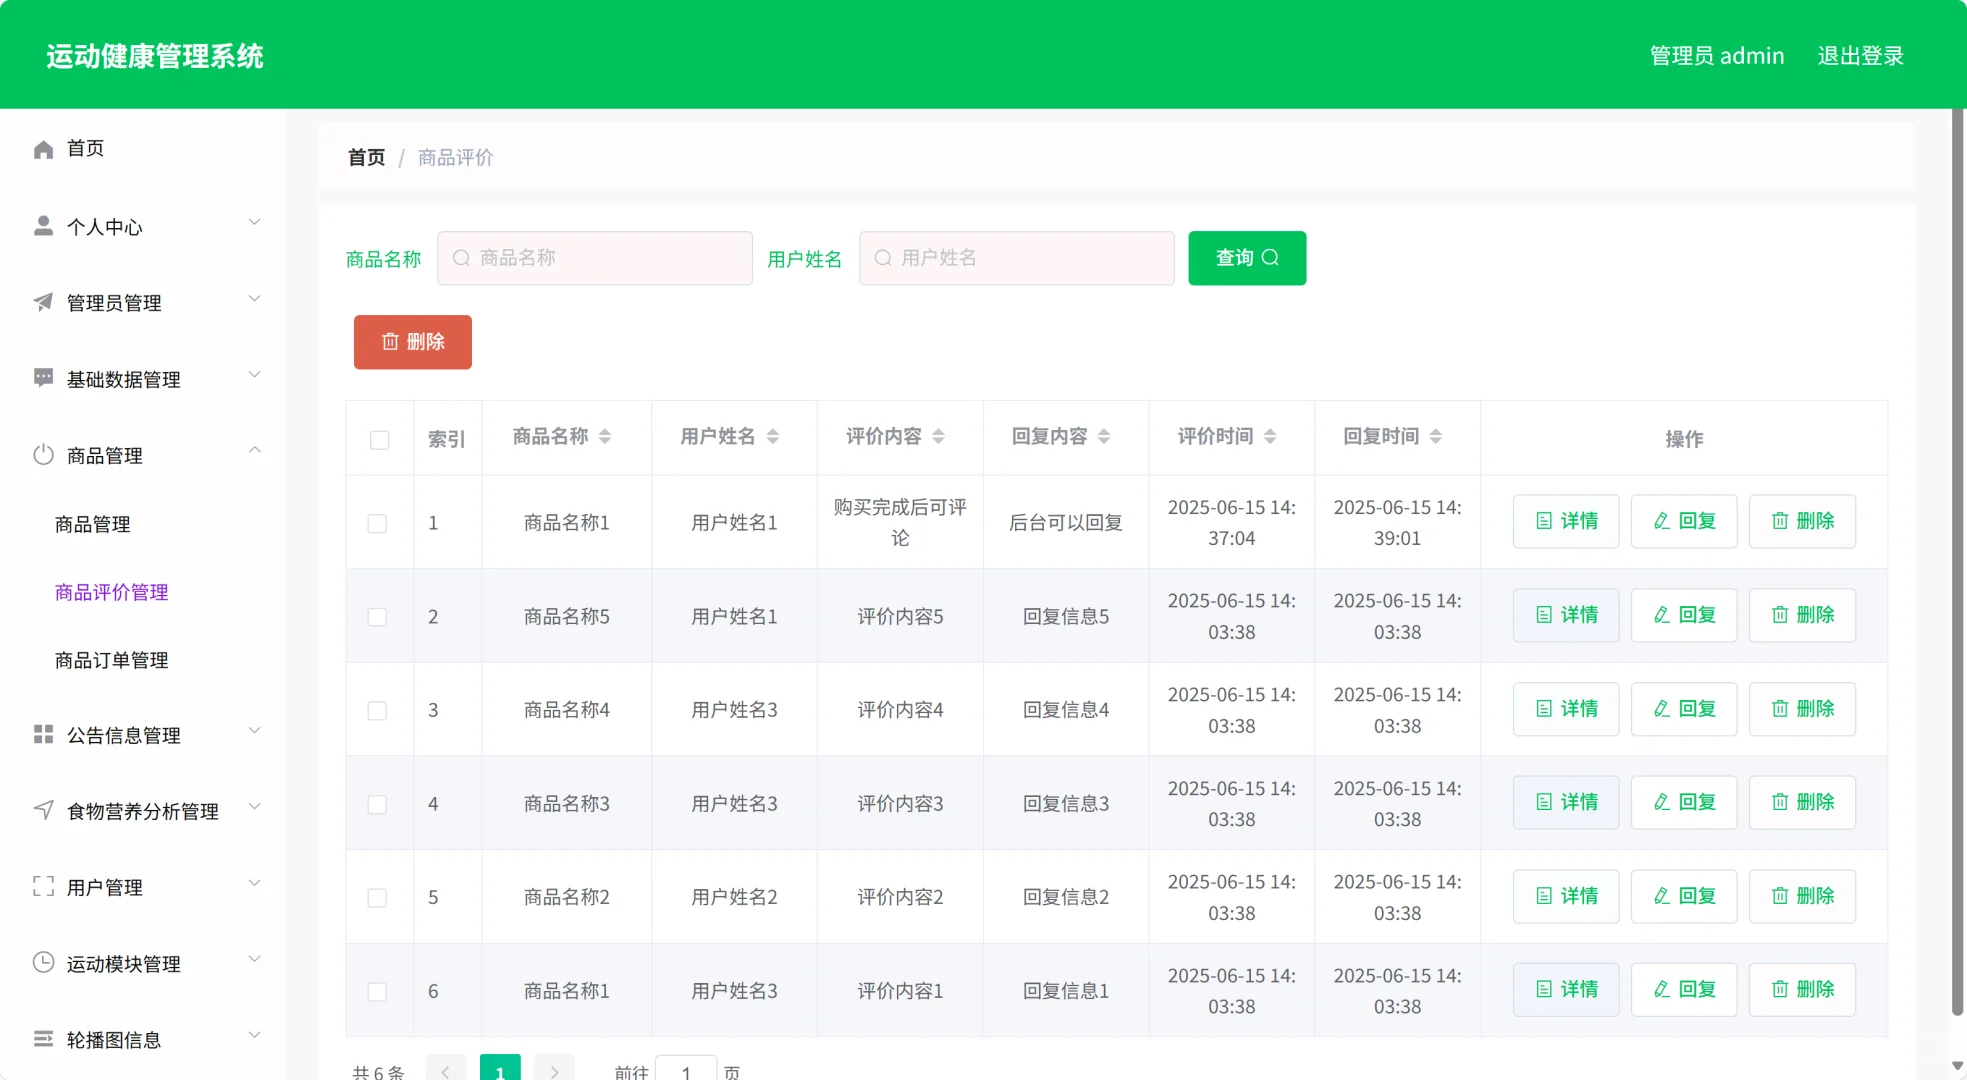Check the checkbox for 商品名称2 row
Image resolution: width=1967 pixels, height=1080 pixels.
click(378, 897)
